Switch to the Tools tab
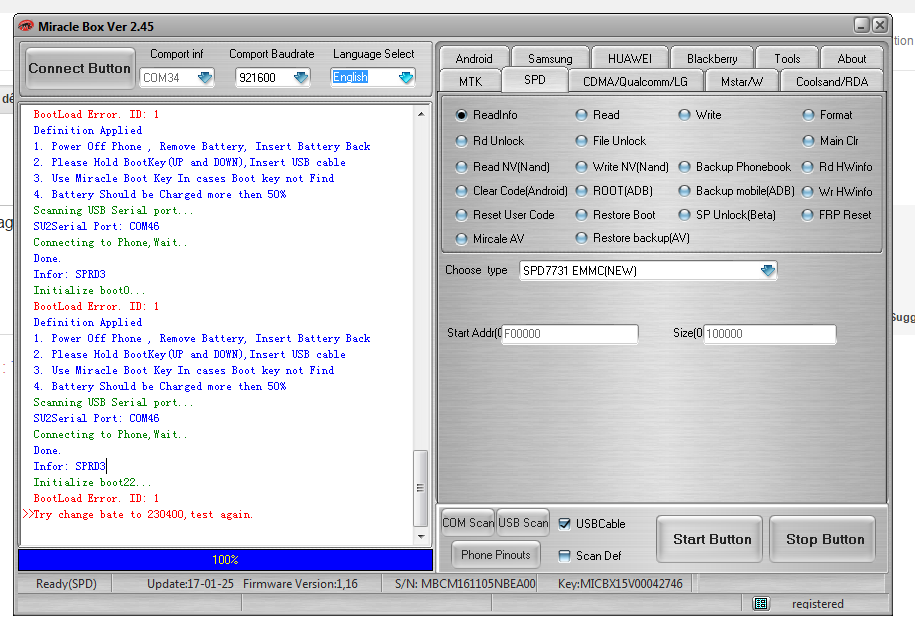 (787, 58)
